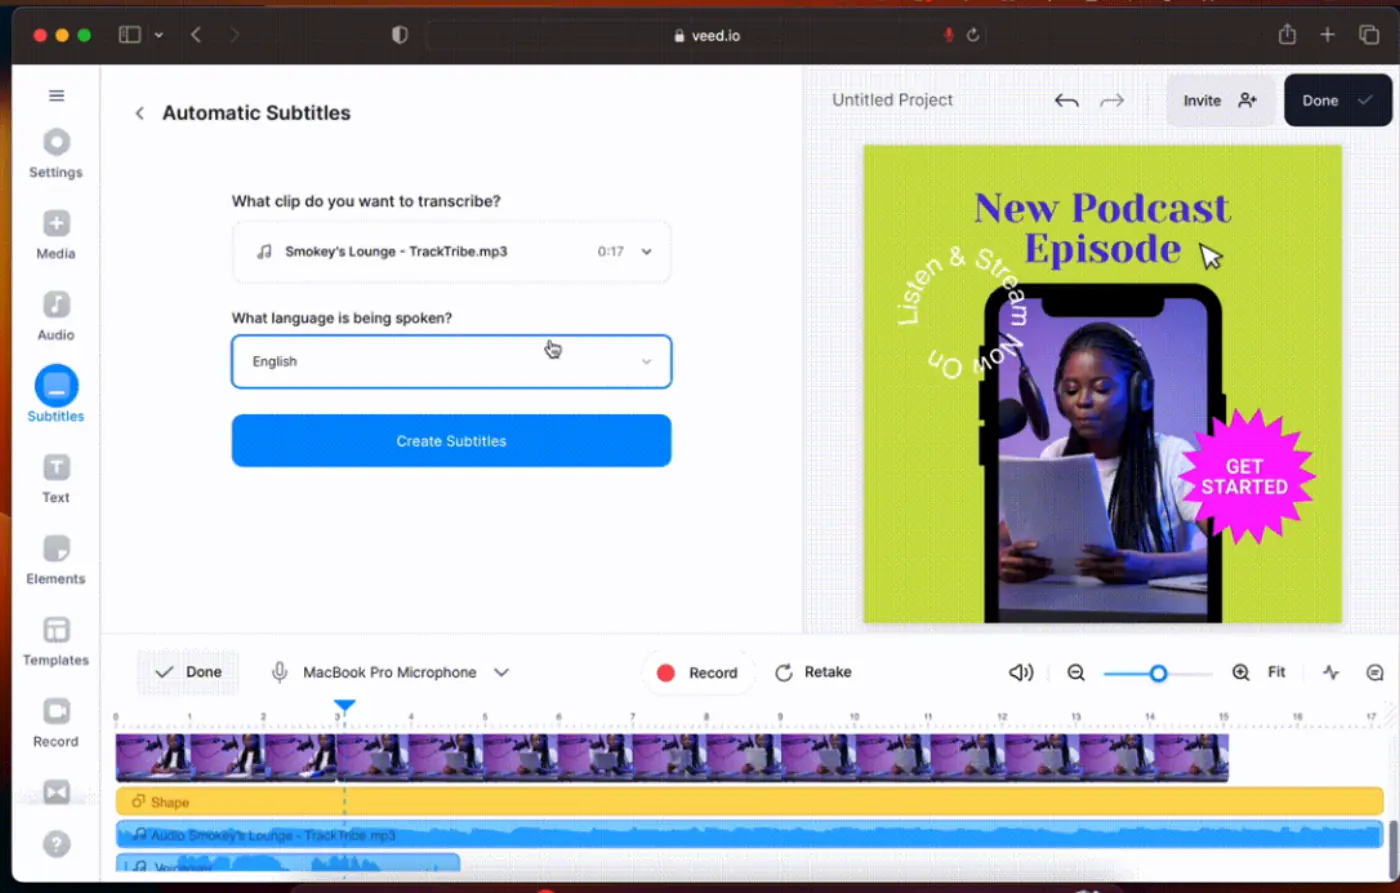Select the Subtitles sidebar item
Image resolution: width=1400 pixels, height=893 pixels.
(x=56, y=394)
